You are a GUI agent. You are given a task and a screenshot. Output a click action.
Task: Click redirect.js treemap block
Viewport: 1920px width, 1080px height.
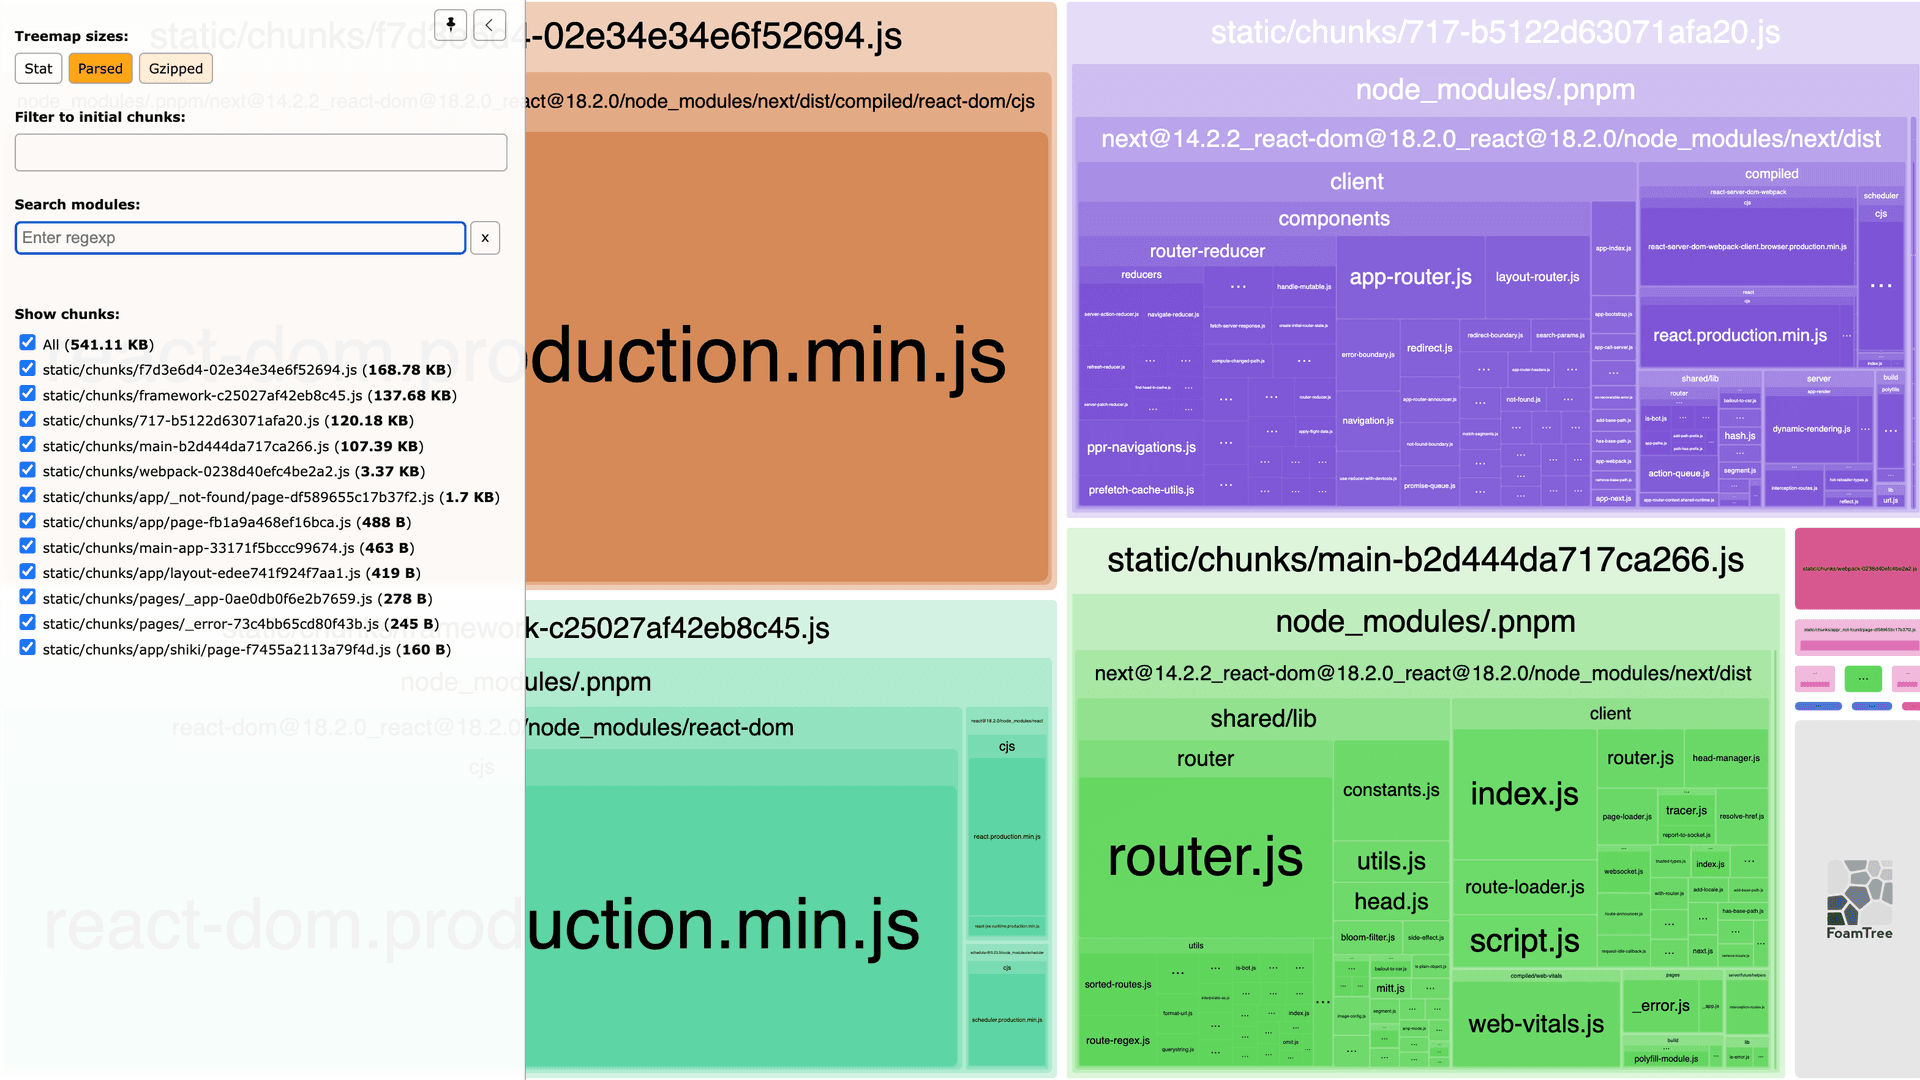[1429, 348]
